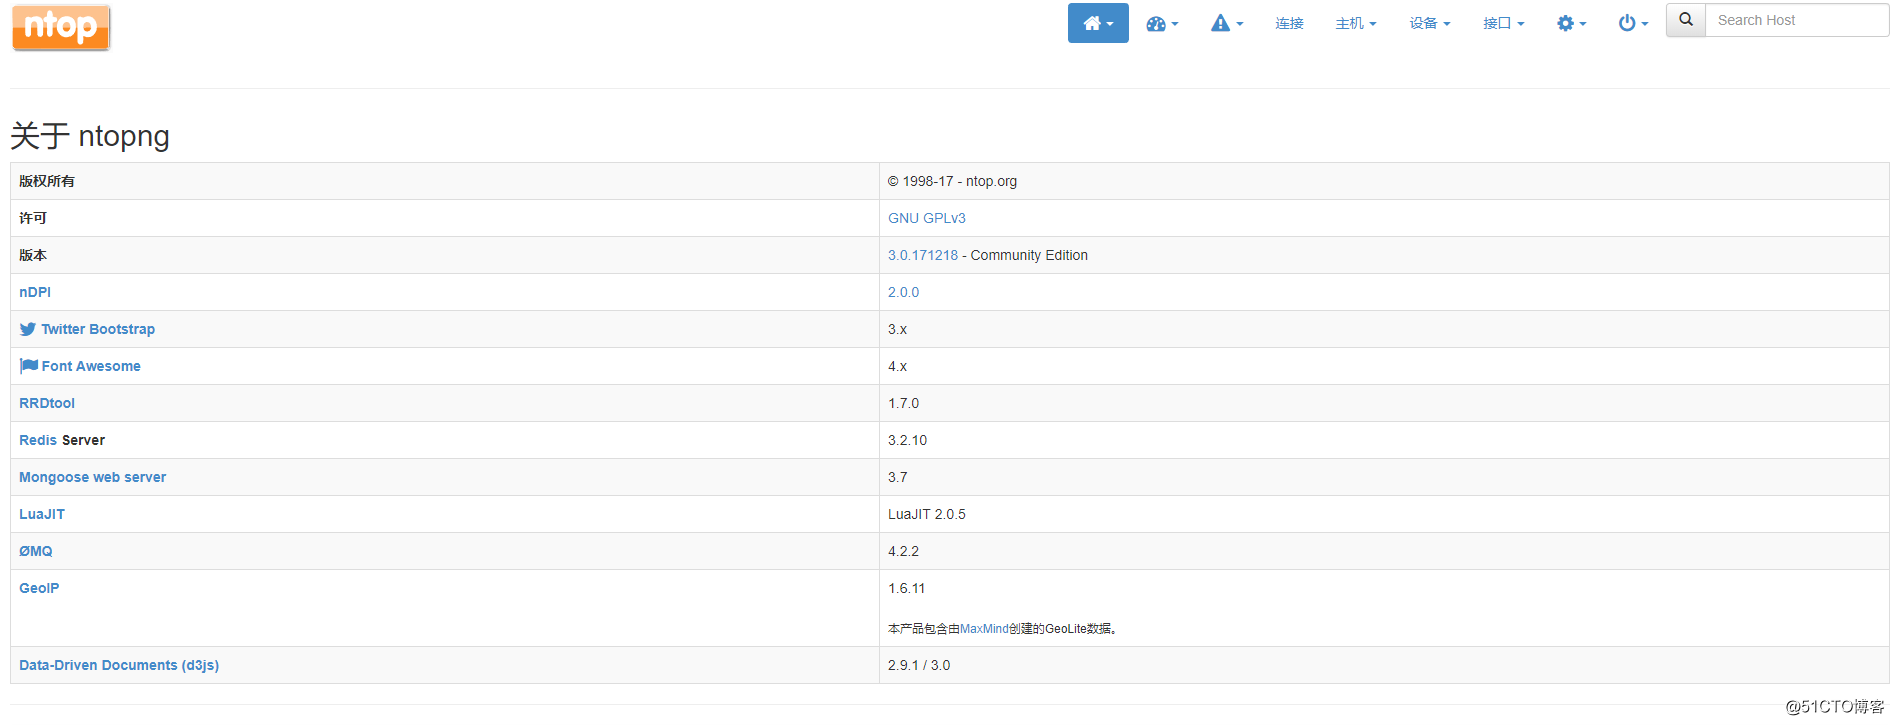This screenshot has width=1894, height=725.
Task: Click the GeoIP version 1.6.11
Action: click(906, 588)
